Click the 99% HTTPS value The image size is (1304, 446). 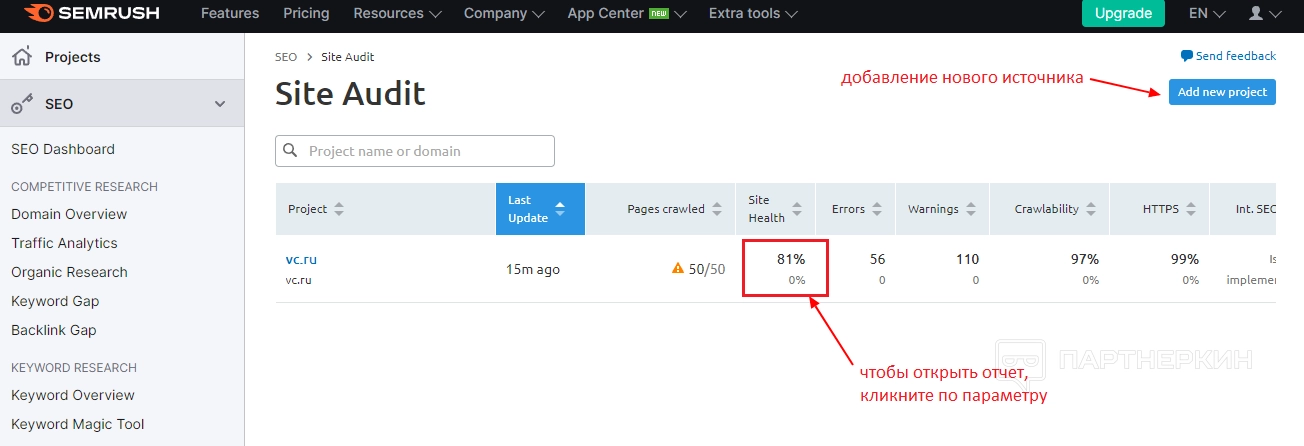pos(1185,259)
